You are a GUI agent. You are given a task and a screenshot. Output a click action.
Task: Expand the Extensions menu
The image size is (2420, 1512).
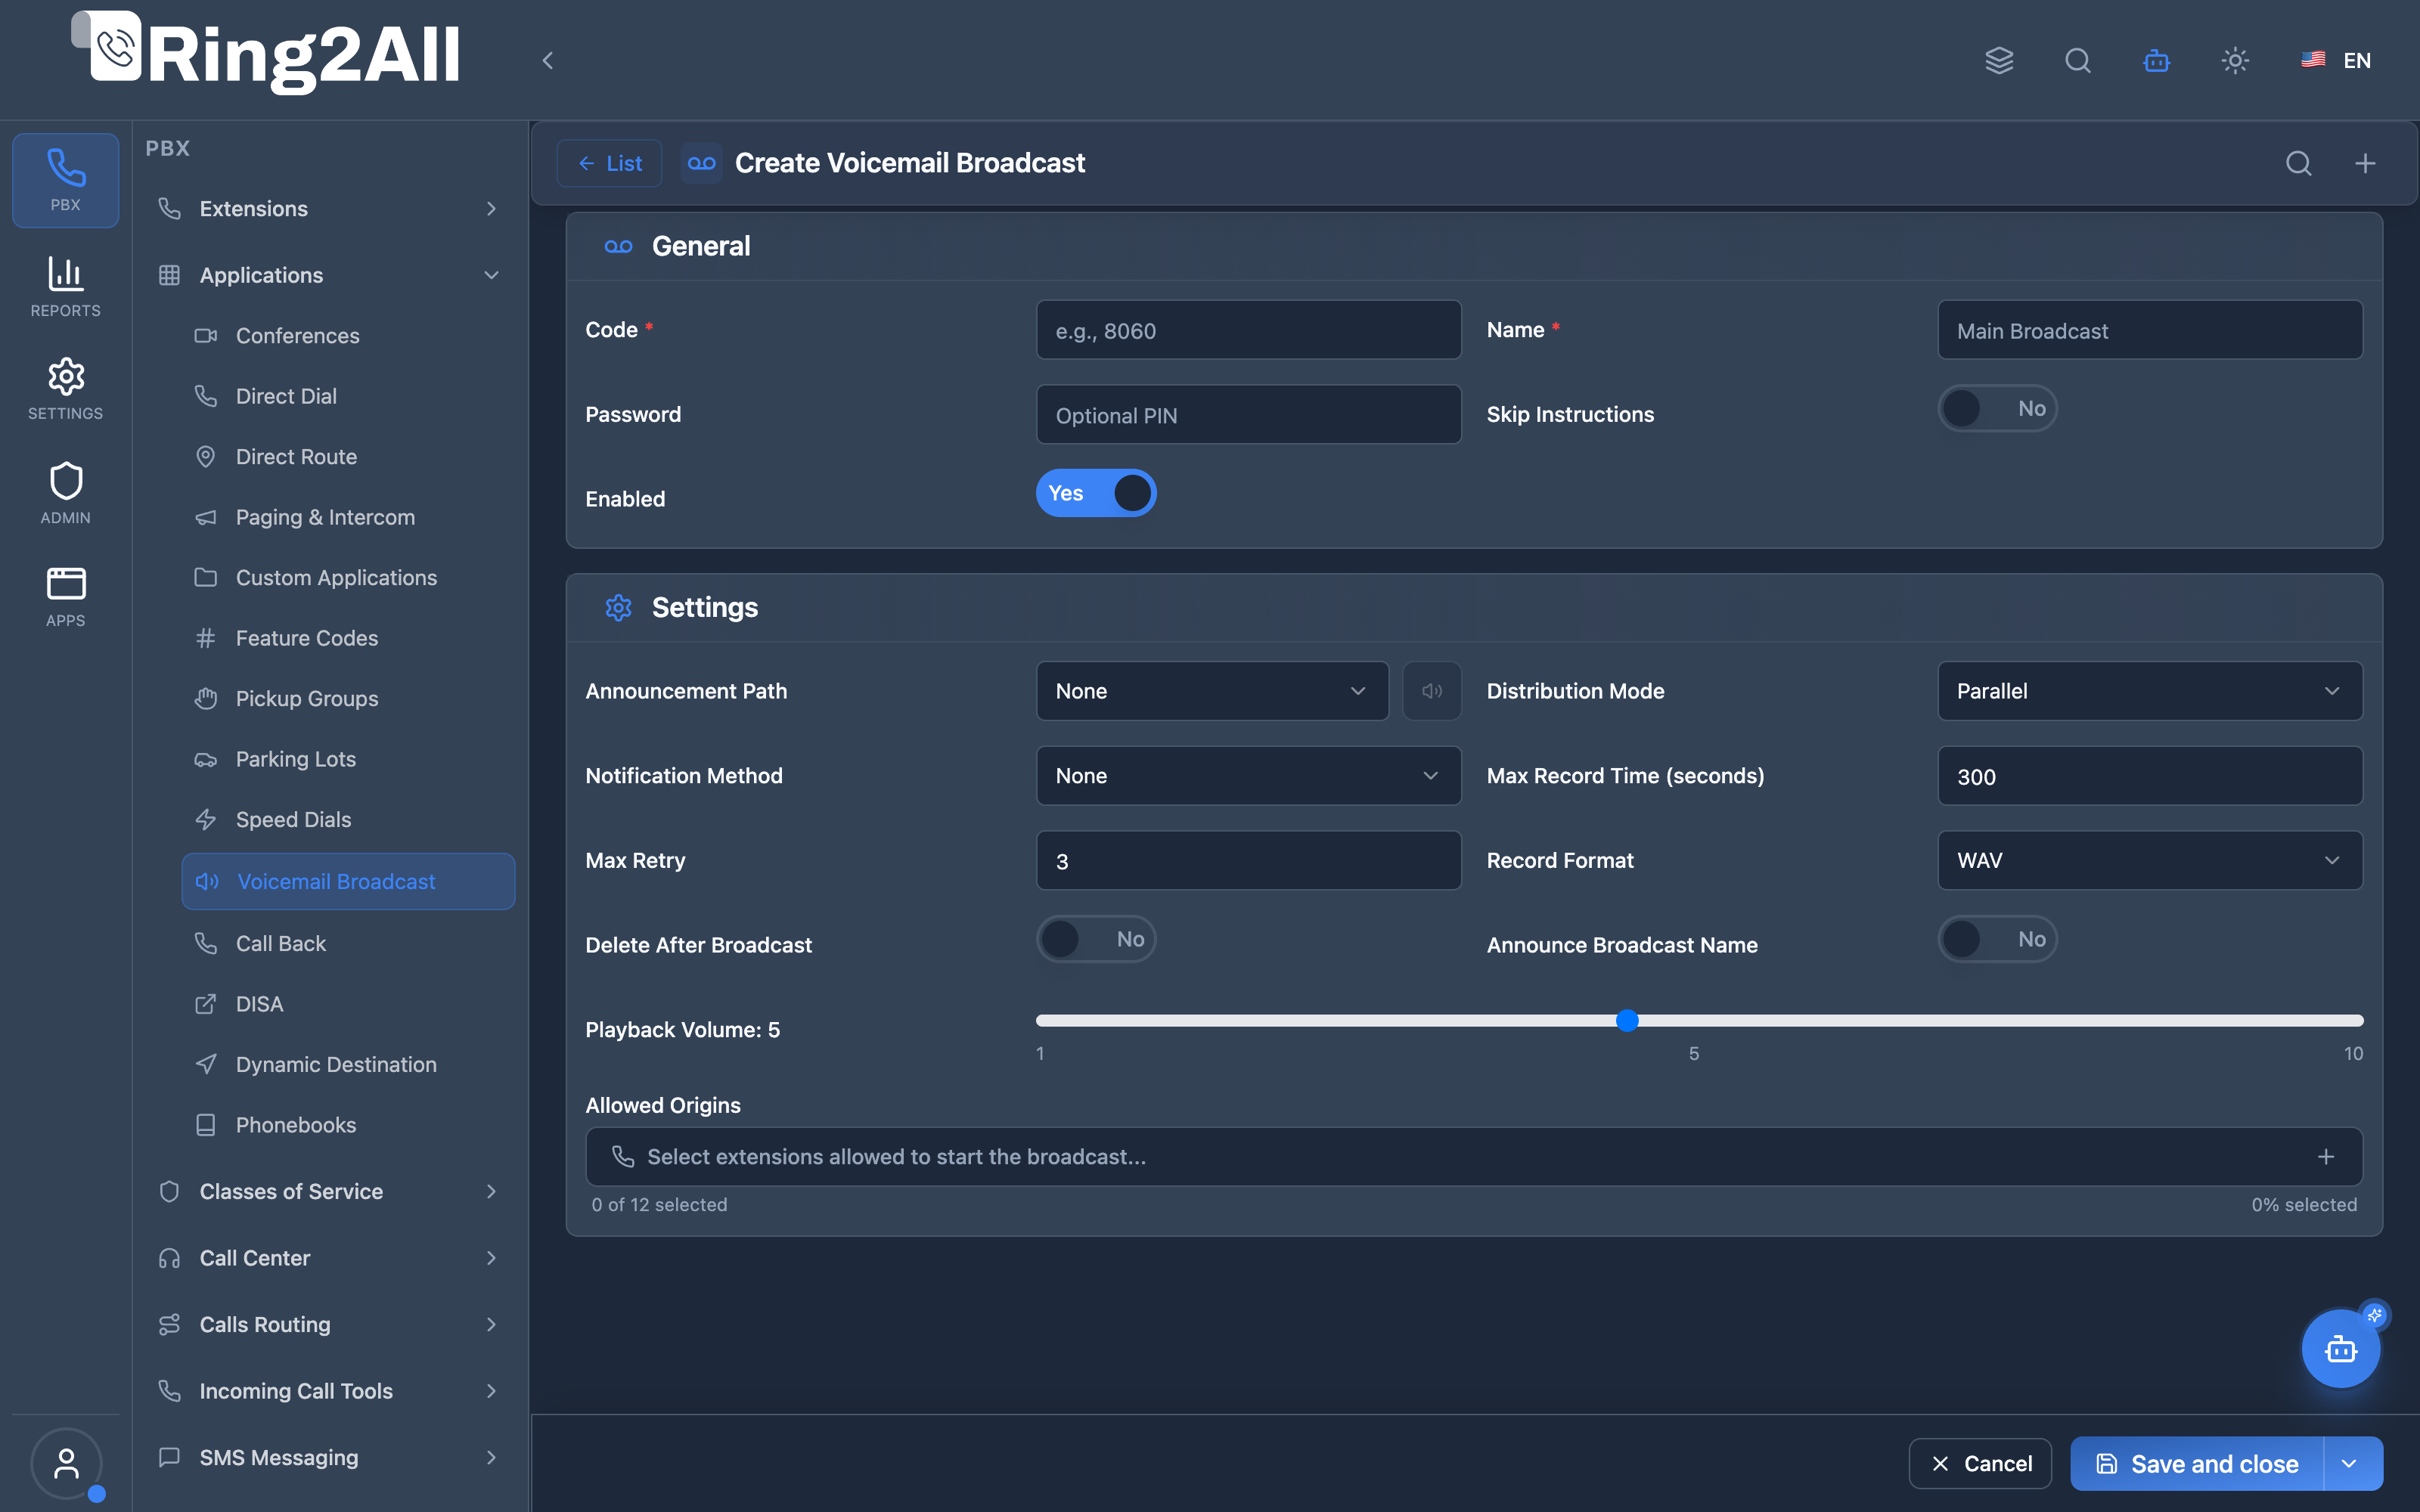pyautogui.click(x=329, y=209)
